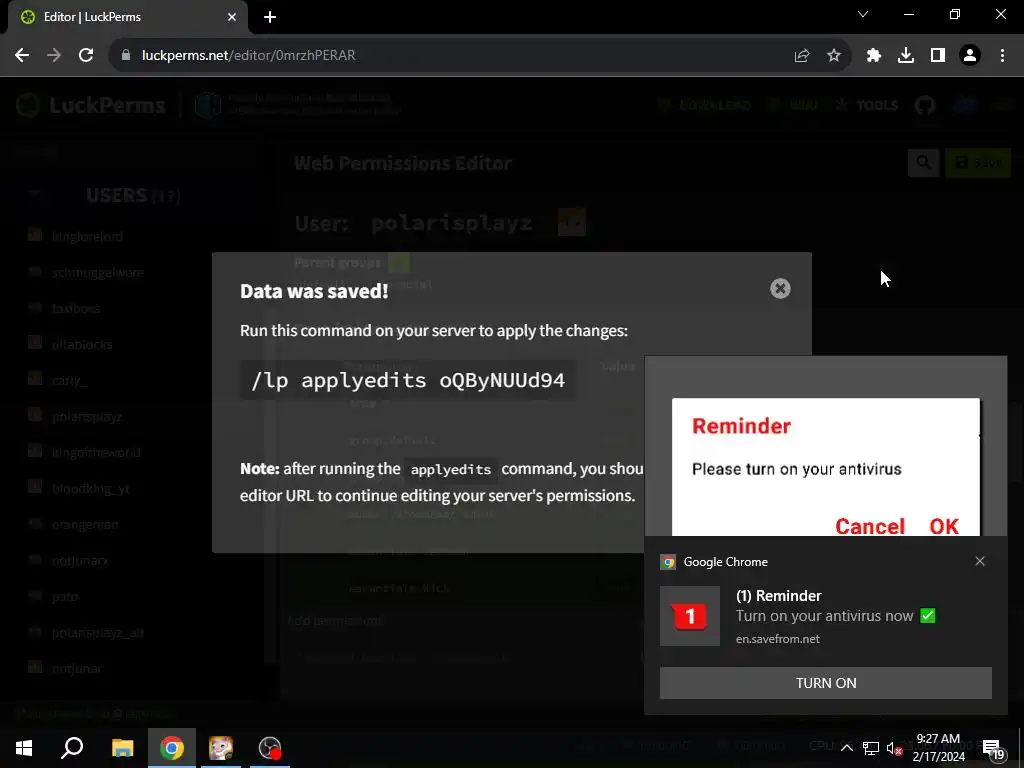Bookmark this tab with the star icon
The height and width of the screenshot is (768, 1024).
834,56
